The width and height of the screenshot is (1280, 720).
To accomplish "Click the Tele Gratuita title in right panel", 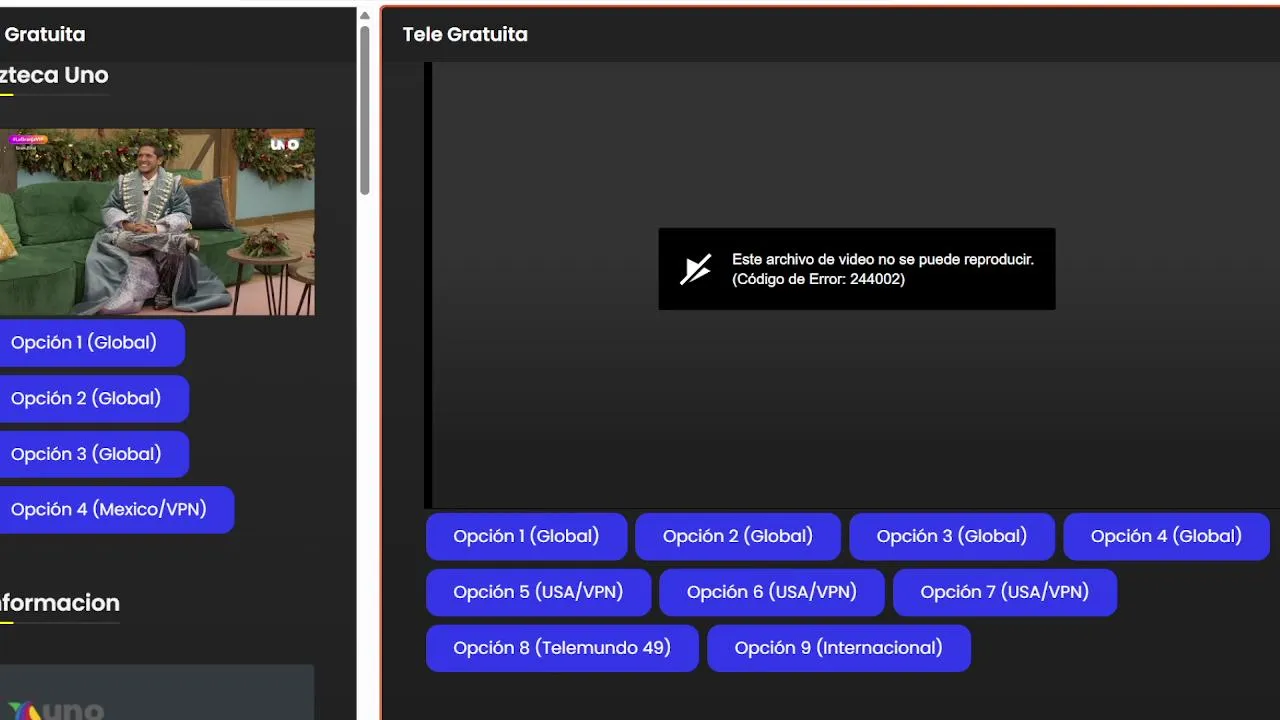I will [465, 35].
